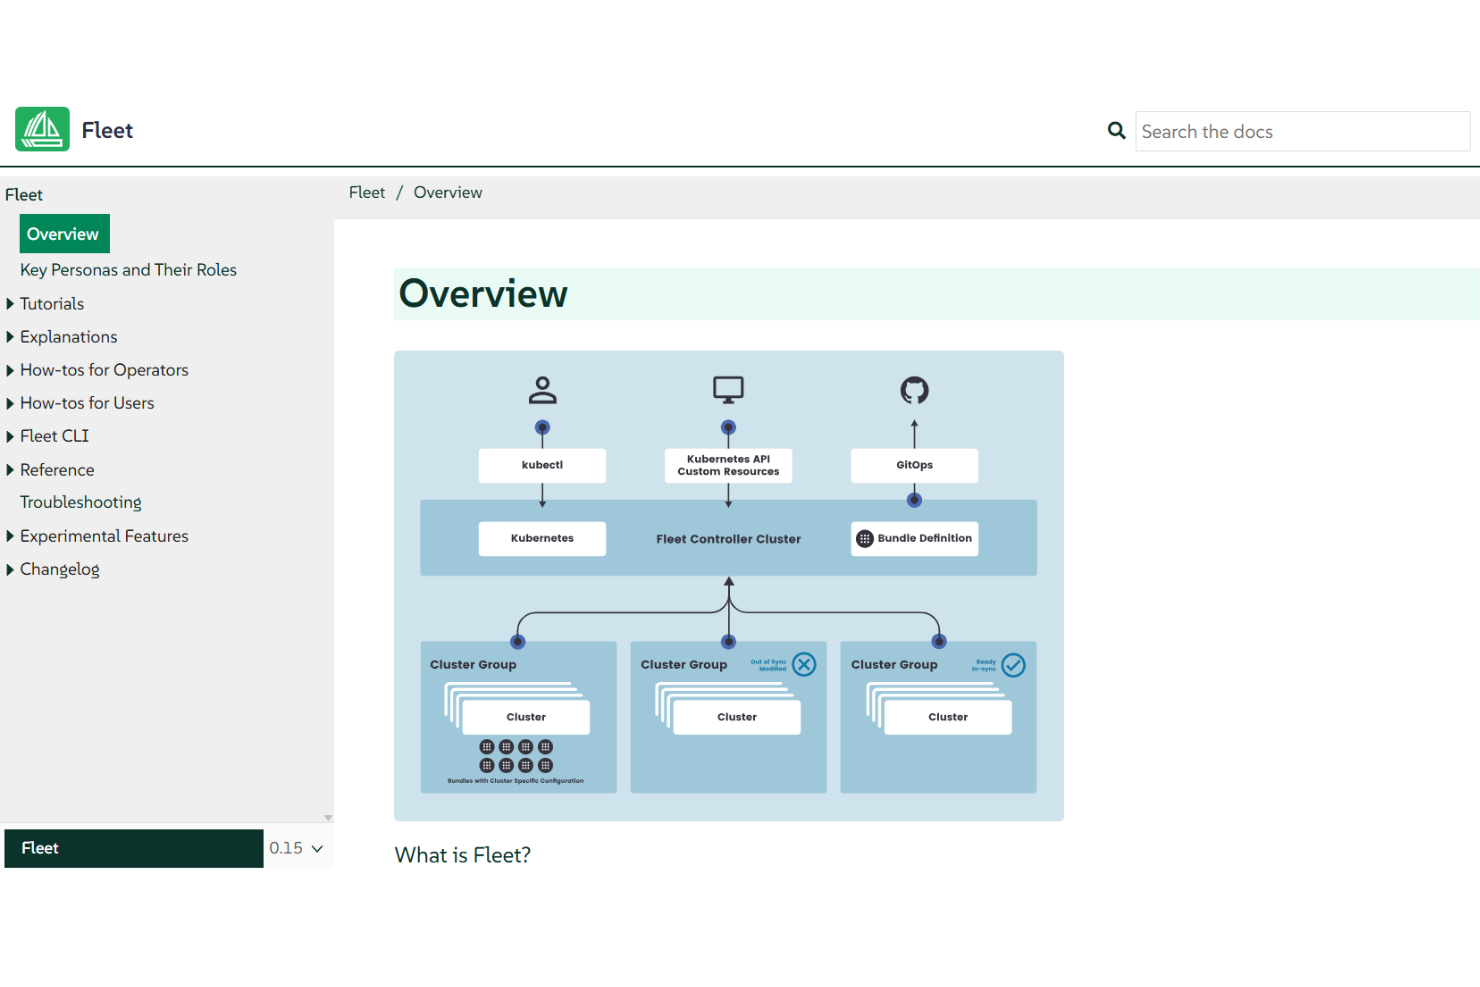Image resolution: width=1480 pixels, height=987 pixels.
Task: Click the Fleet sidebar heading
Action: [x=24, y=195]
